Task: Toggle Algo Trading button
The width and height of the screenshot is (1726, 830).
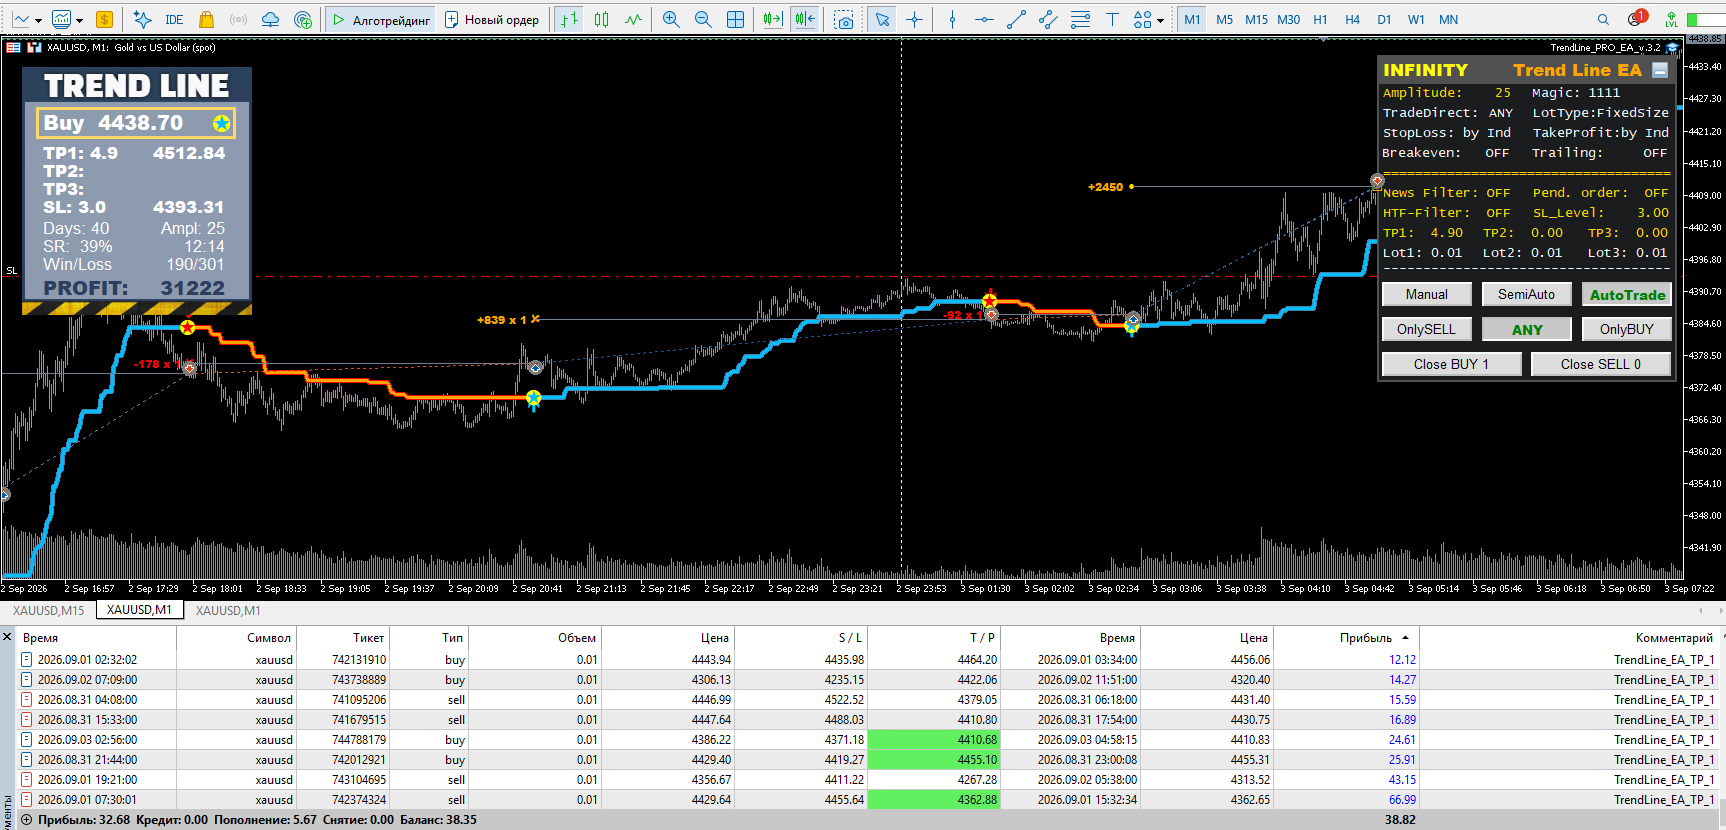Action: (x=381, y=19)
